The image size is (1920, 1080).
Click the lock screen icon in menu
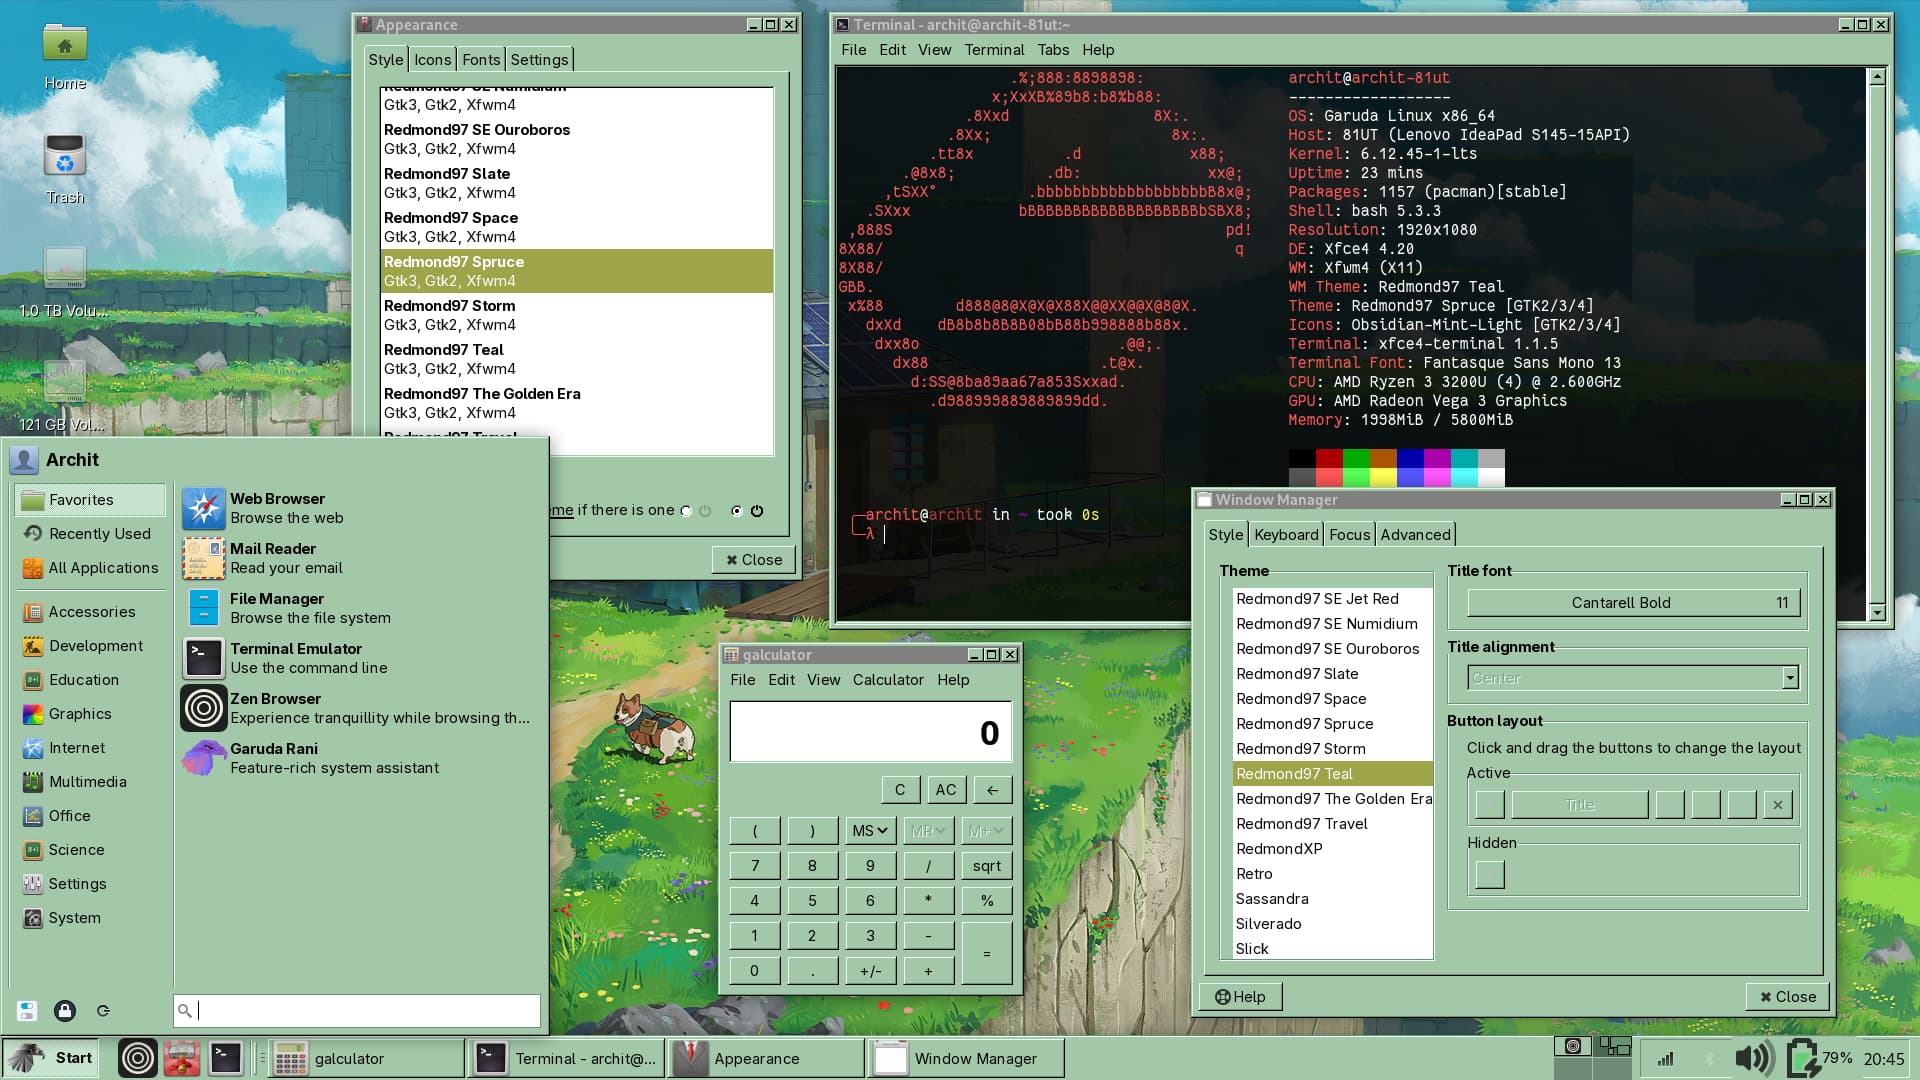point(65,1011)
